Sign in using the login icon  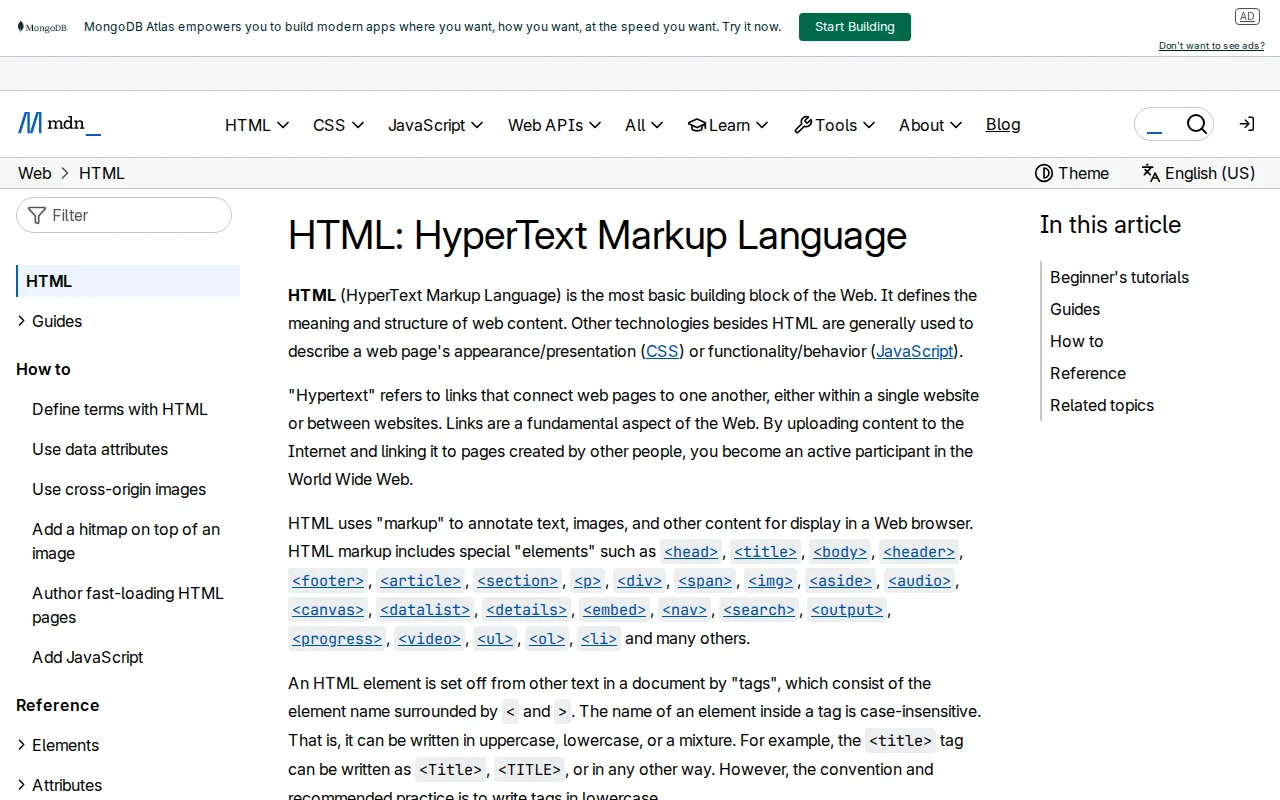1246,124
